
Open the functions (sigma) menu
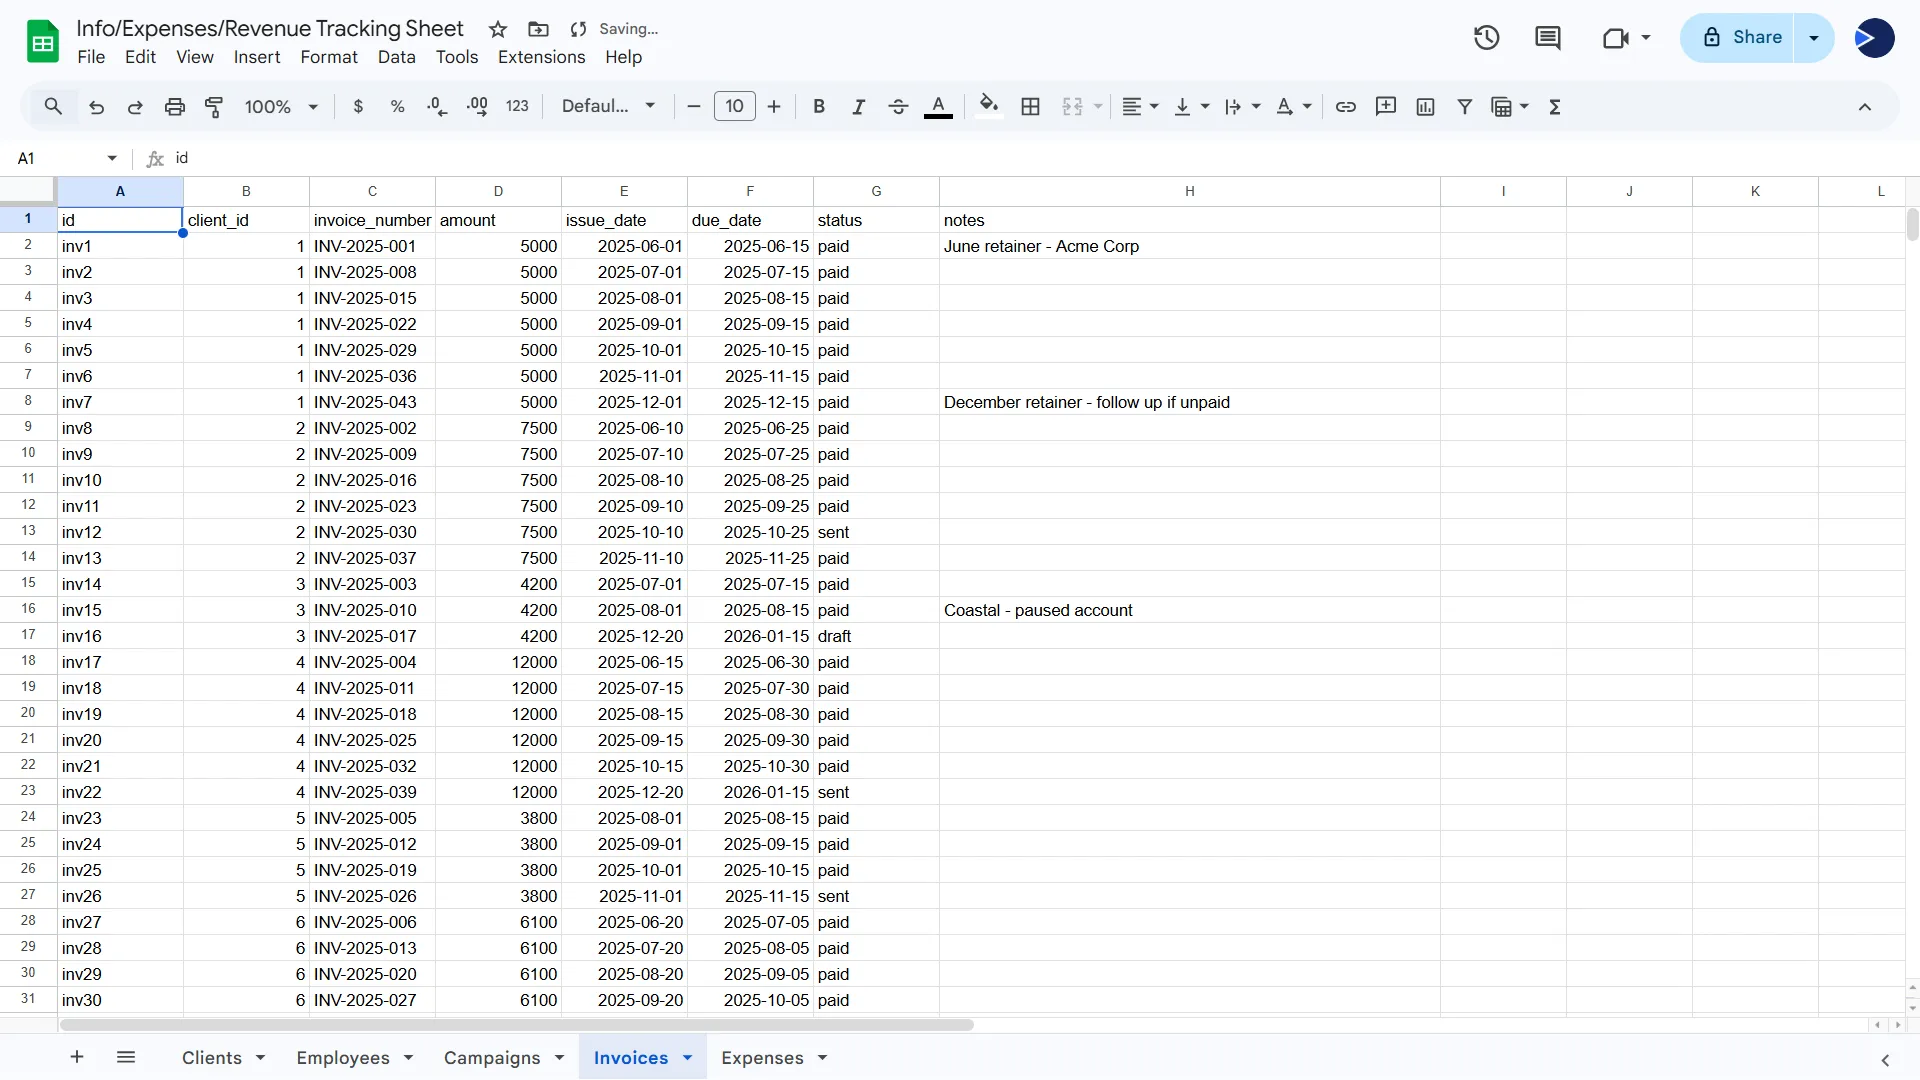[x=1555, y=106]
